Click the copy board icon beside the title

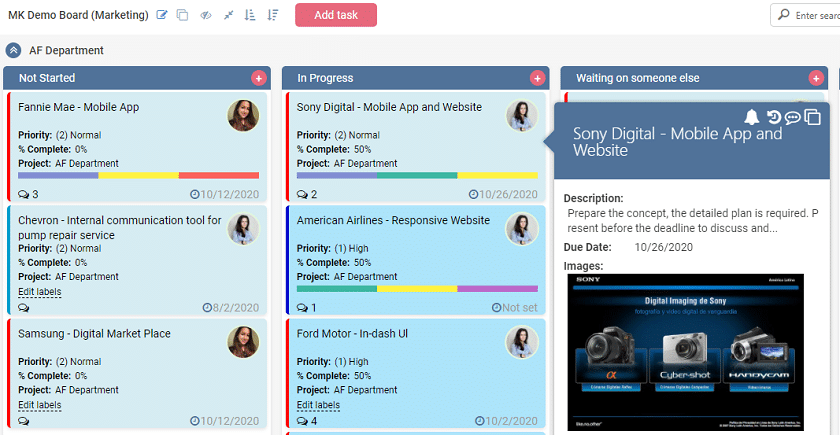coord(183,15)
